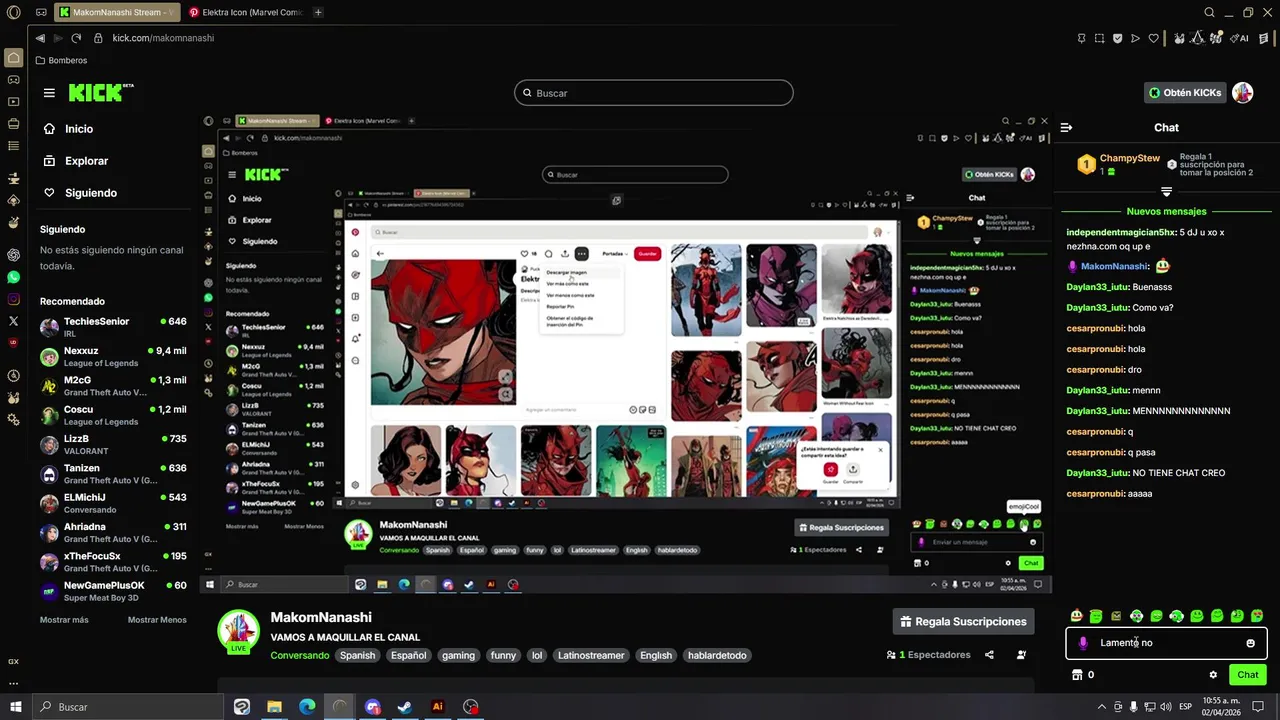Click the Windows taskbar Buscar search box
The image size is (1280, 720).
127,706
